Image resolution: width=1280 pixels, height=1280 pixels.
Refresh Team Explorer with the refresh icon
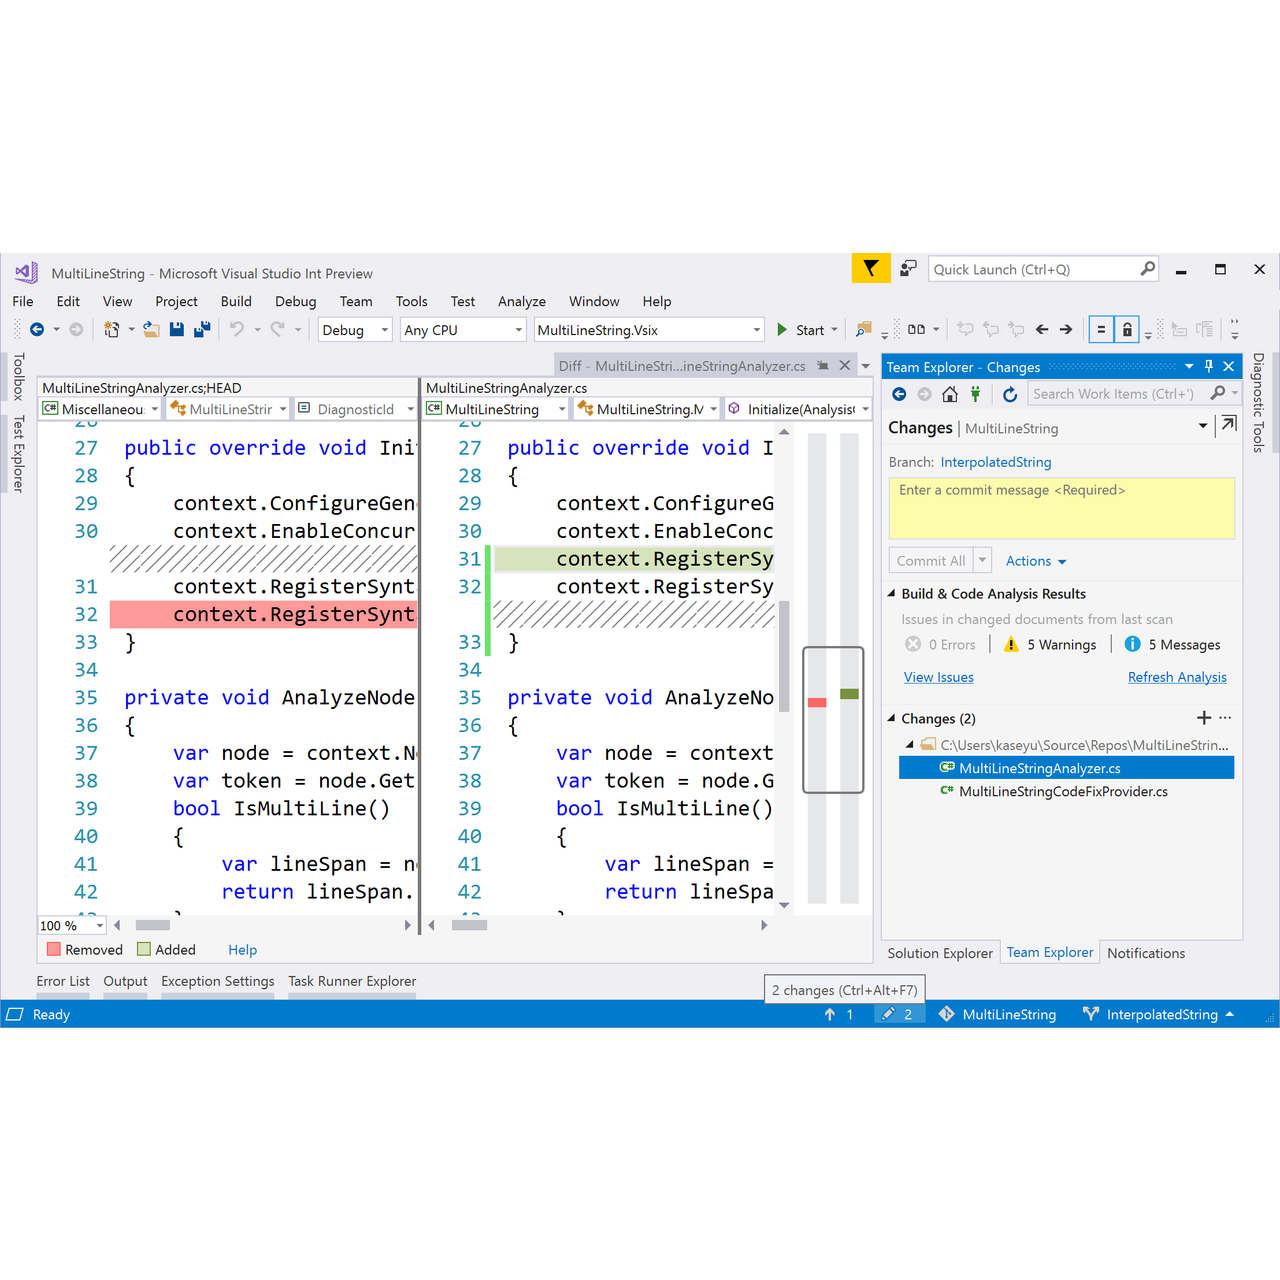point(1010,393)
